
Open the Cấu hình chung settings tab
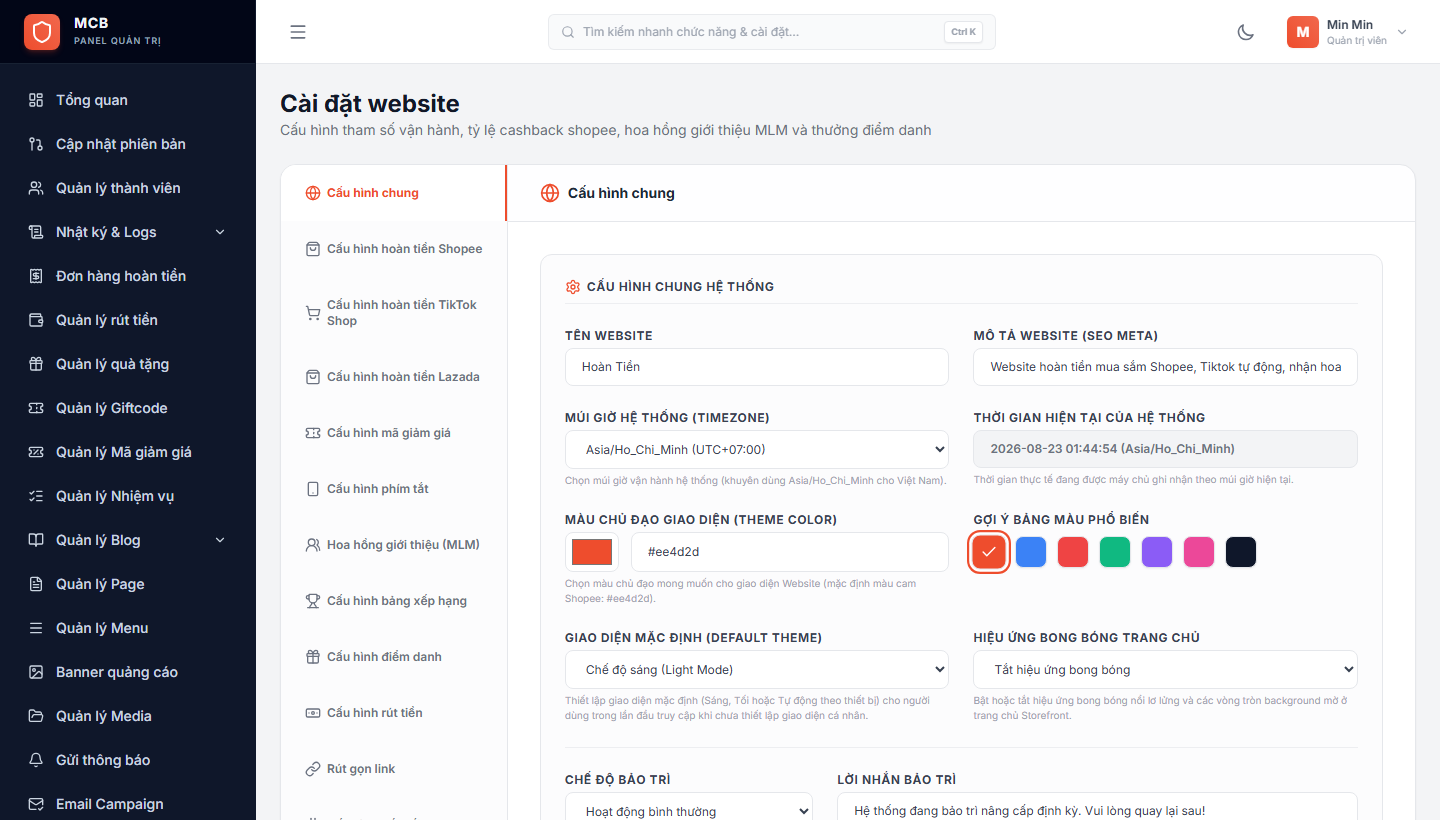[x=394, y=193]
